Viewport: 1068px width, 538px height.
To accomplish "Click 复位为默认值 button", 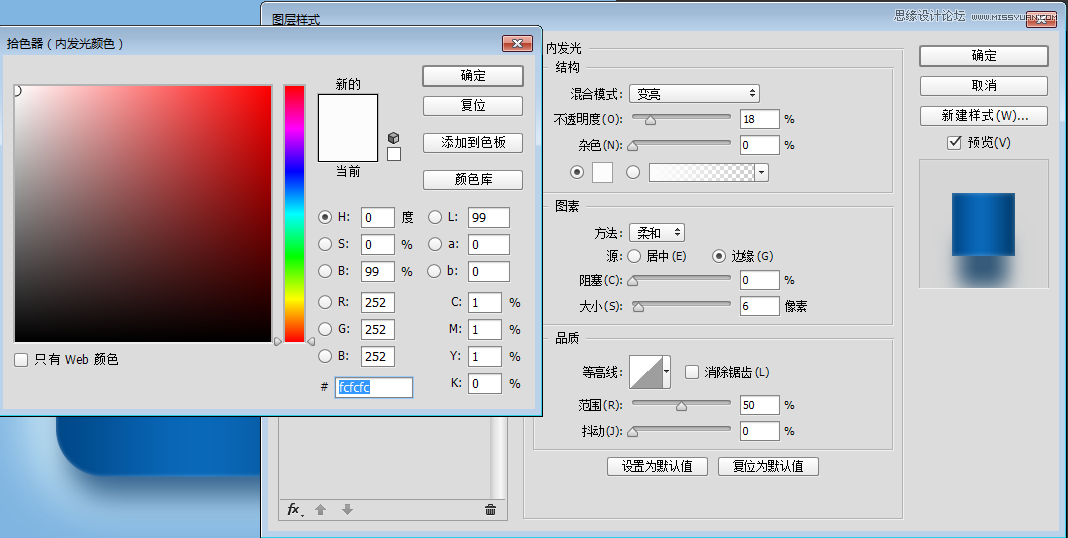I will [x=768, y=466].
